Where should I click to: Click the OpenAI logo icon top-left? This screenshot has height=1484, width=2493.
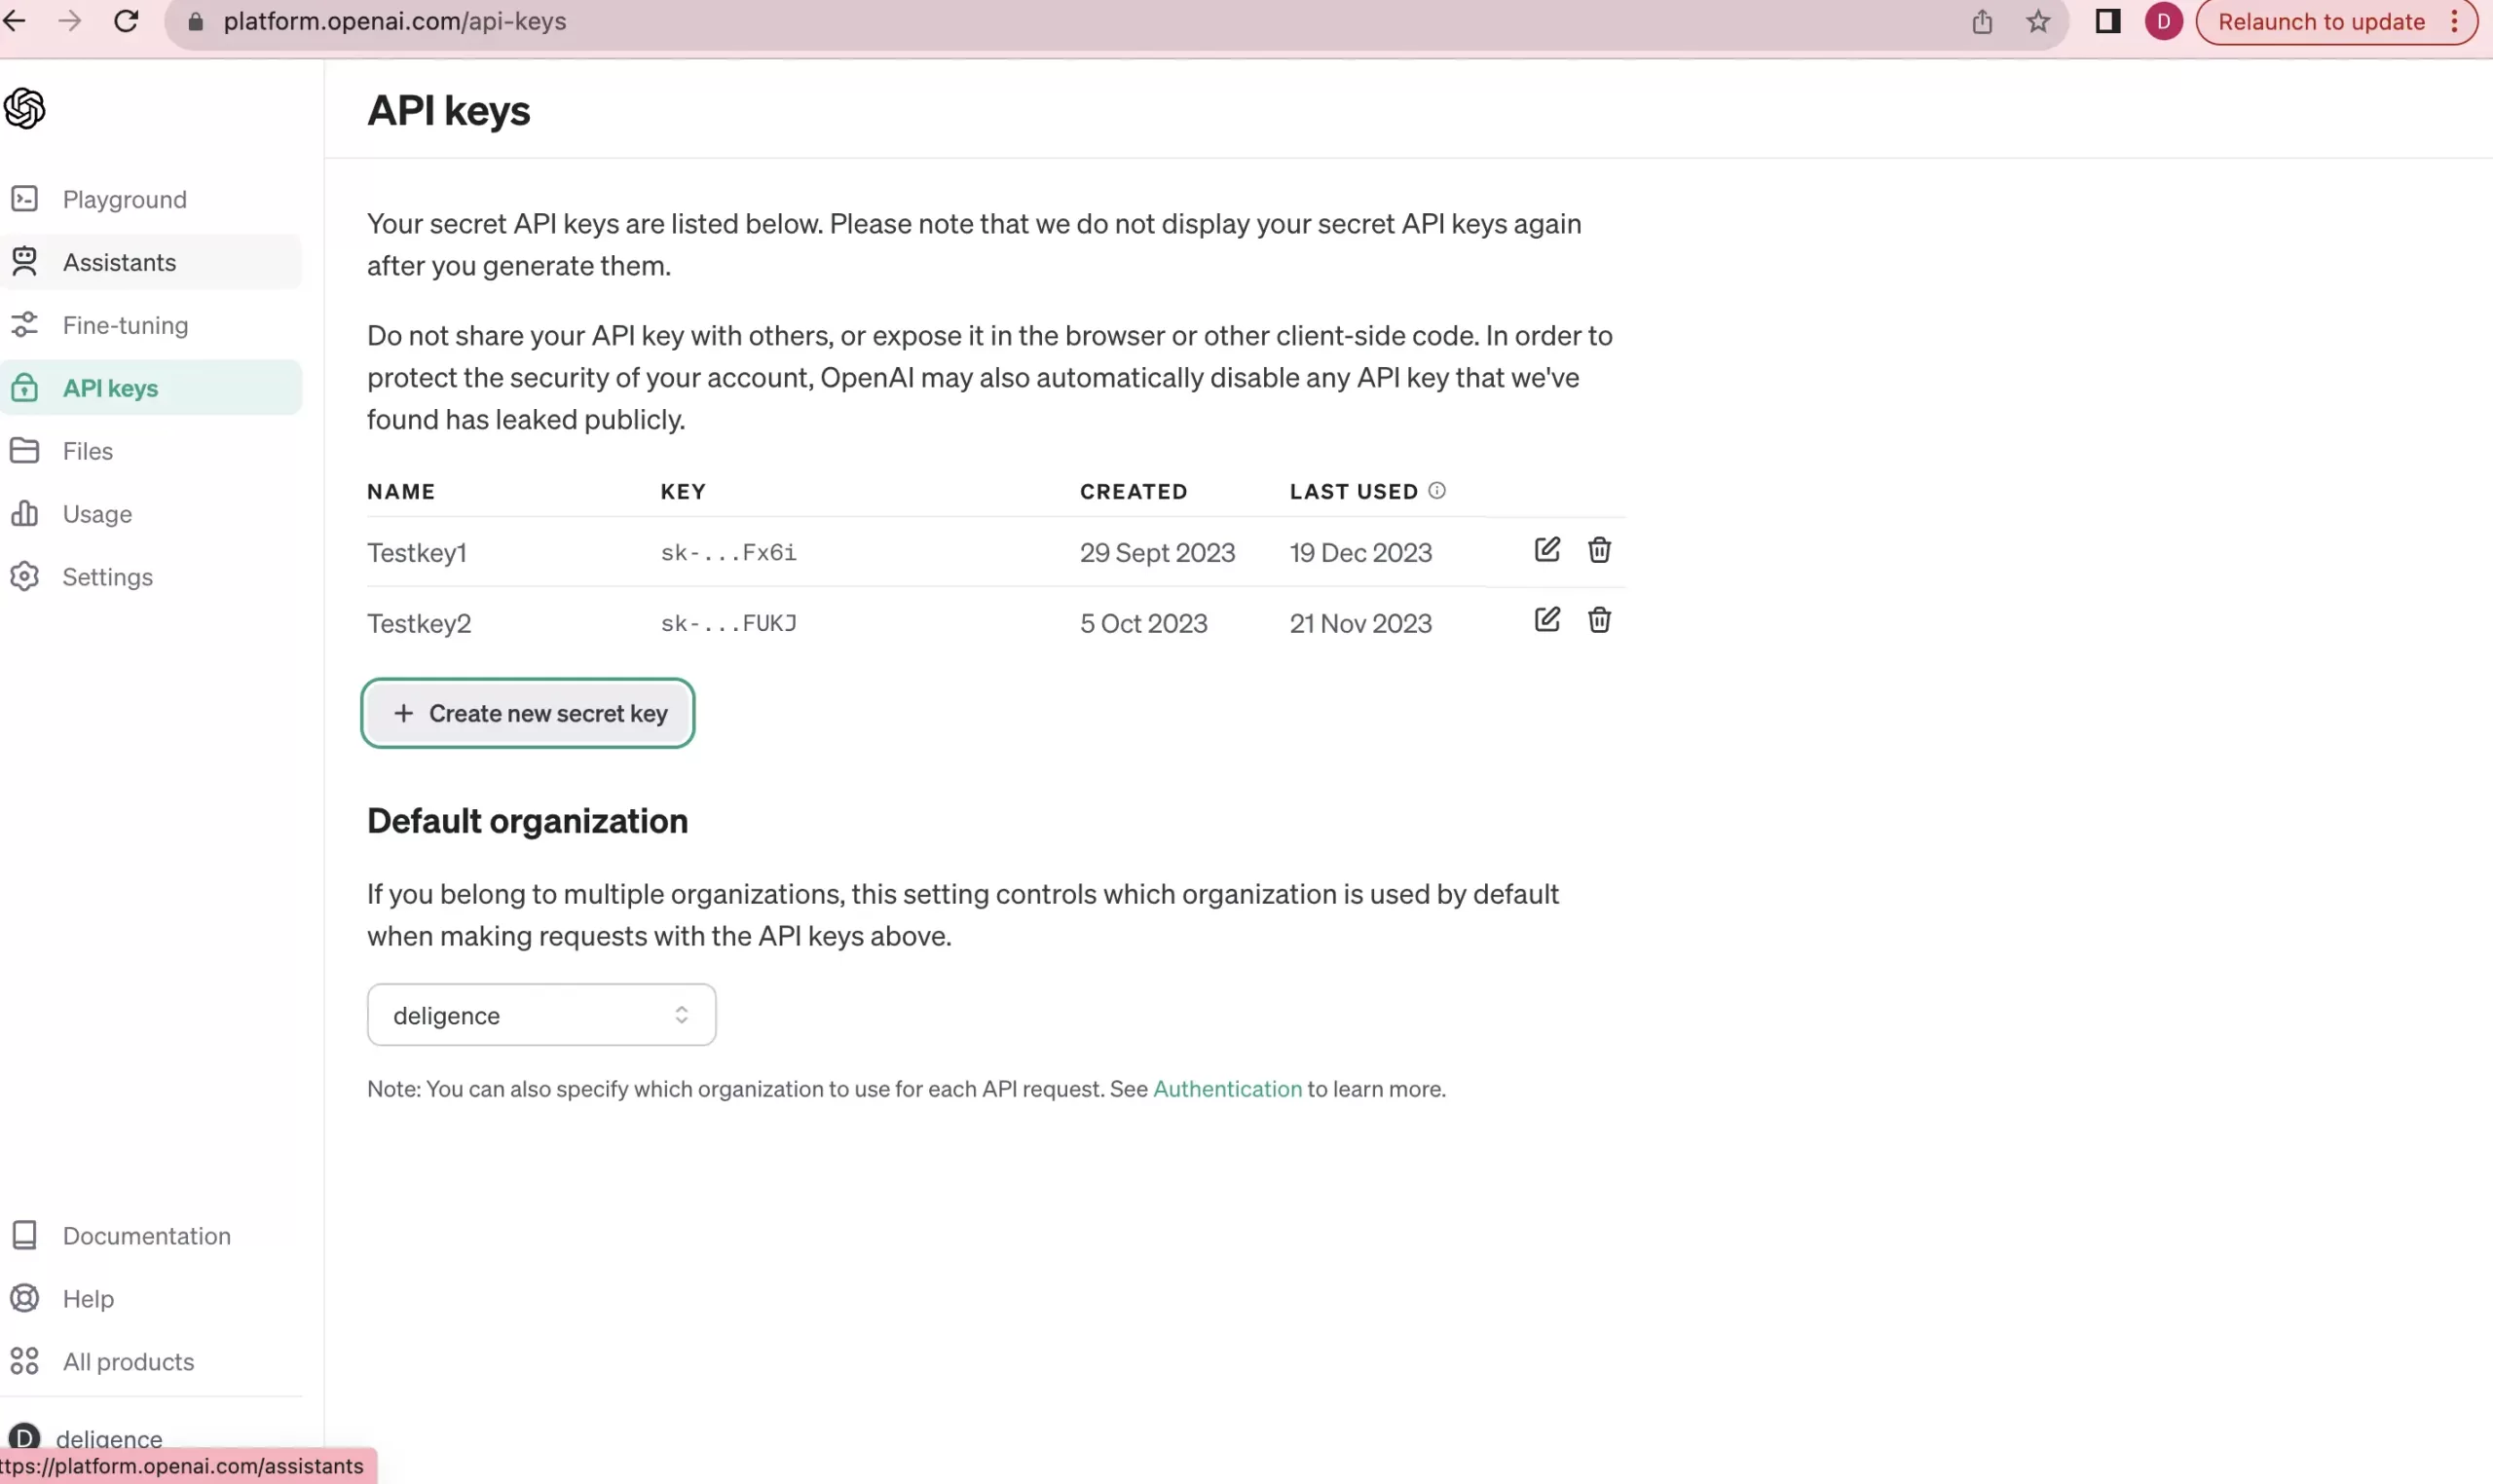pos(24,109)
